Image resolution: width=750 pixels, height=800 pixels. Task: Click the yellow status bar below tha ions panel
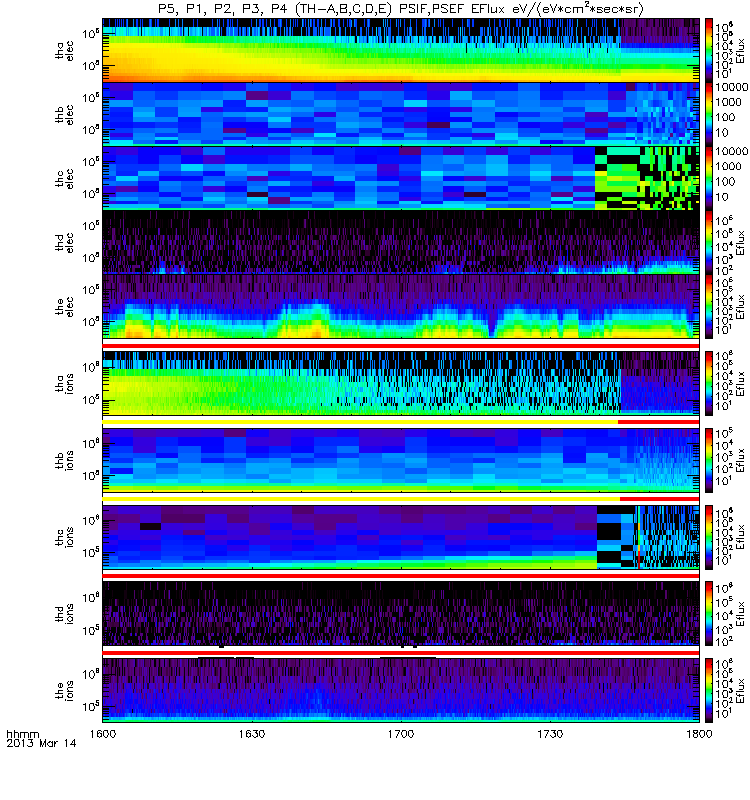point(360,422)
